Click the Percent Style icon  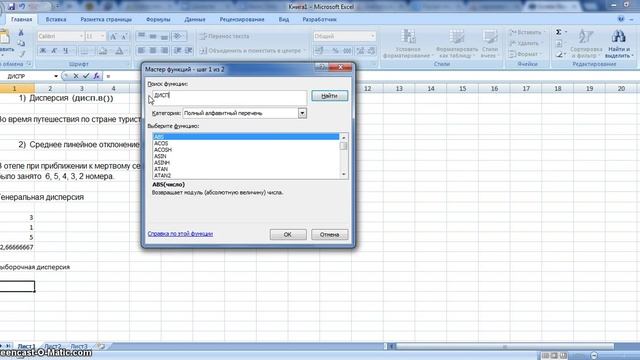336,51
